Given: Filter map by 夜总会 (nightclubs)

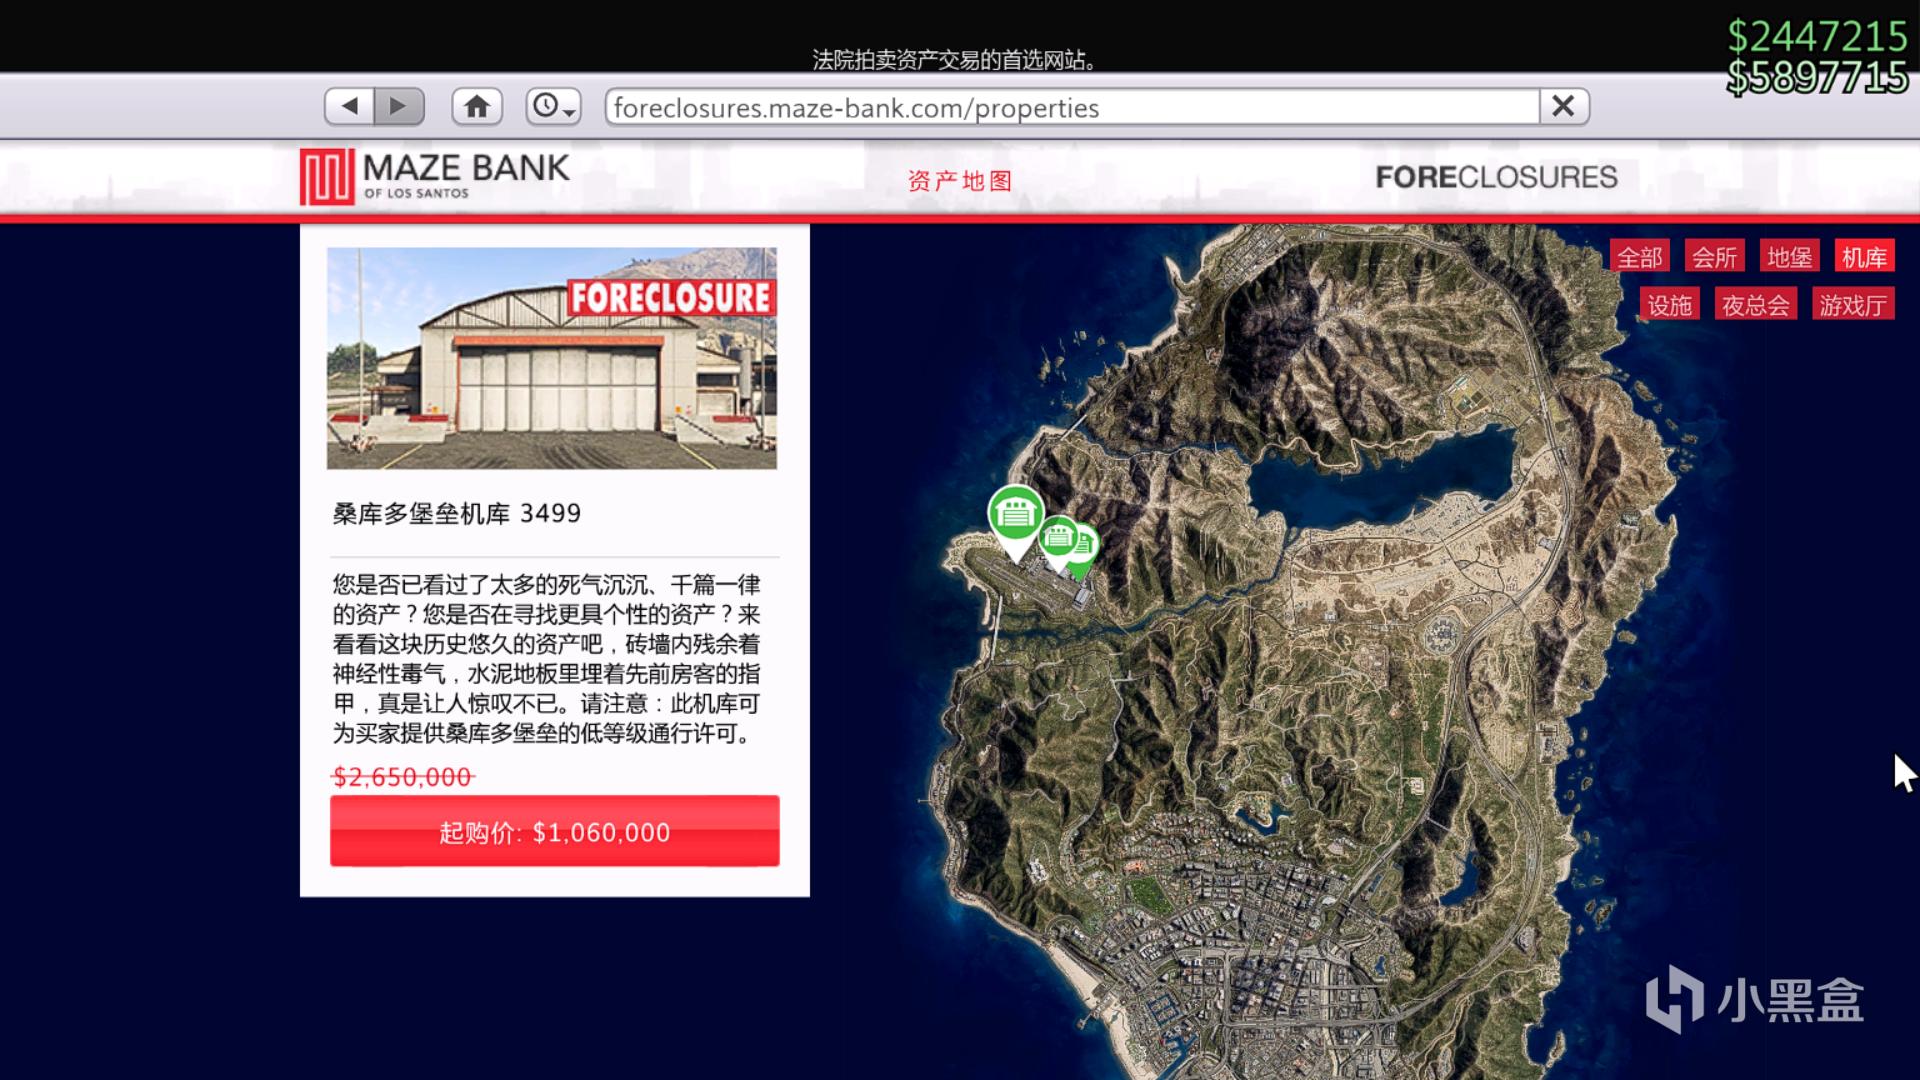Looking at the screenshot, I should (1755, 305).
